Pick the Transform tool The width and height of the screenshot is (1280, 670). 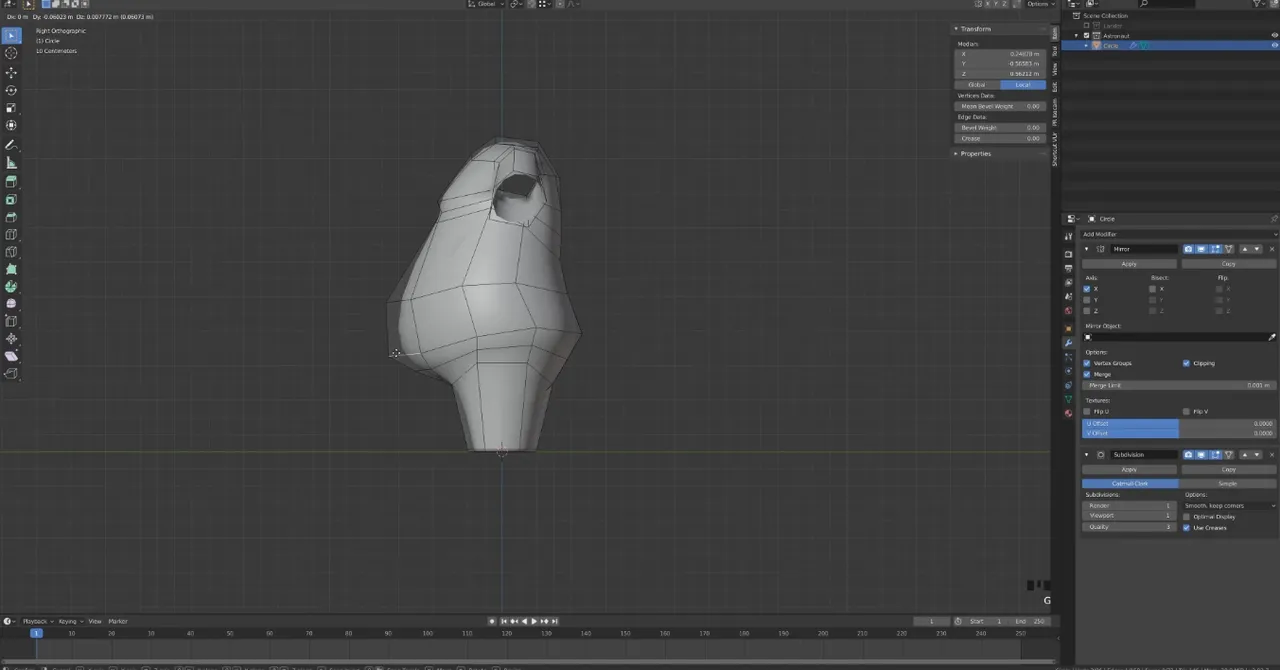11,126
